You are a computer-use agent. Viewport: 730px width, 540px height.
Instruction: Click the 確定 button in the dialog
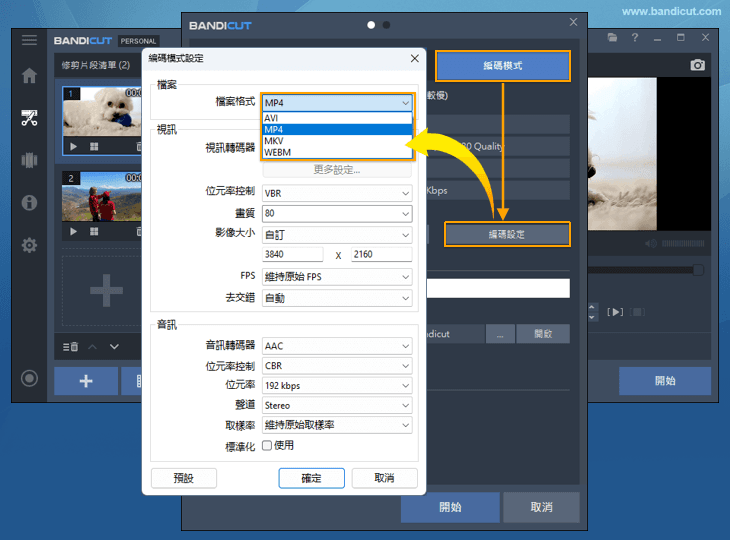[311, 478]
